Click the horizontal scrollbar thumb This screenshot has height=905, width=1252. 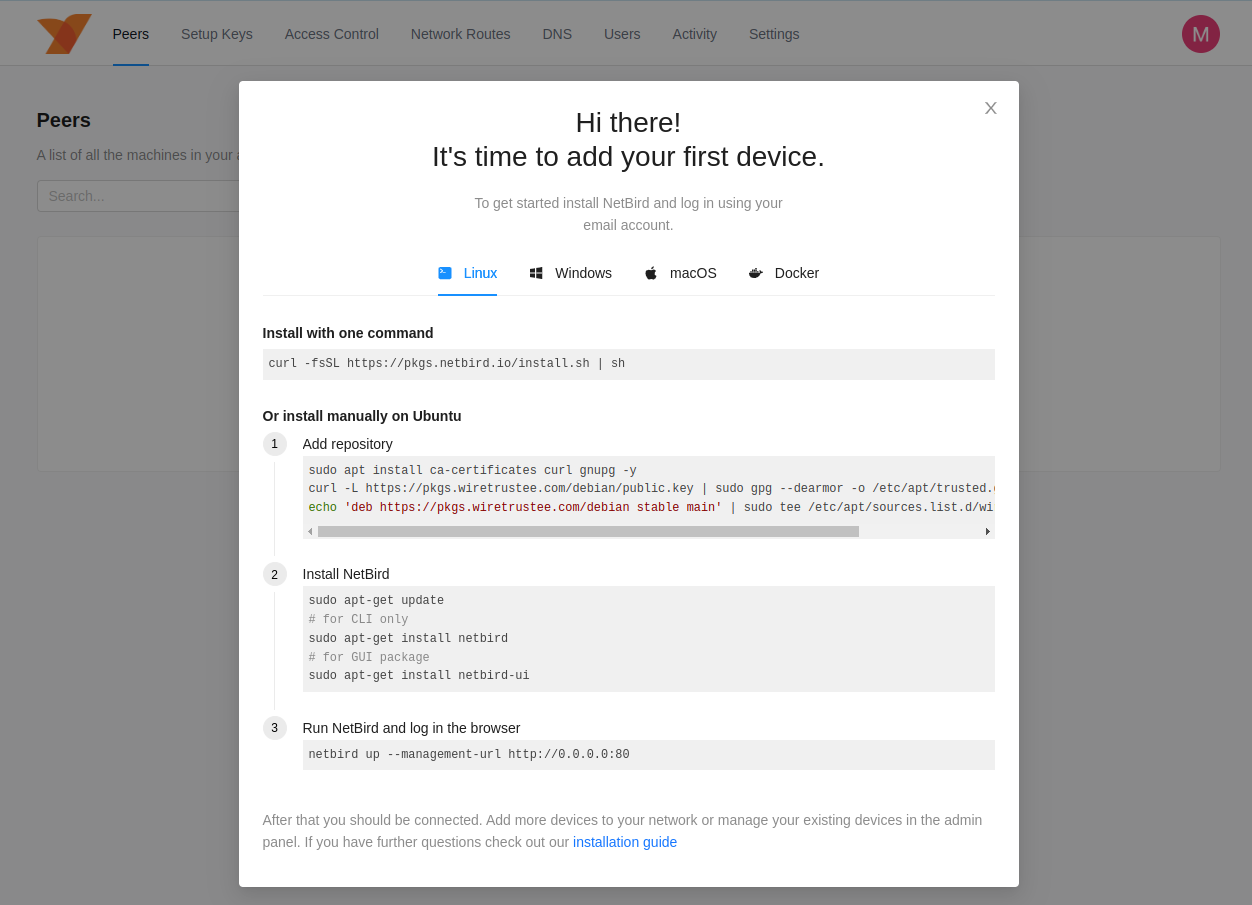pyautogui.click(x=588, y=532)
